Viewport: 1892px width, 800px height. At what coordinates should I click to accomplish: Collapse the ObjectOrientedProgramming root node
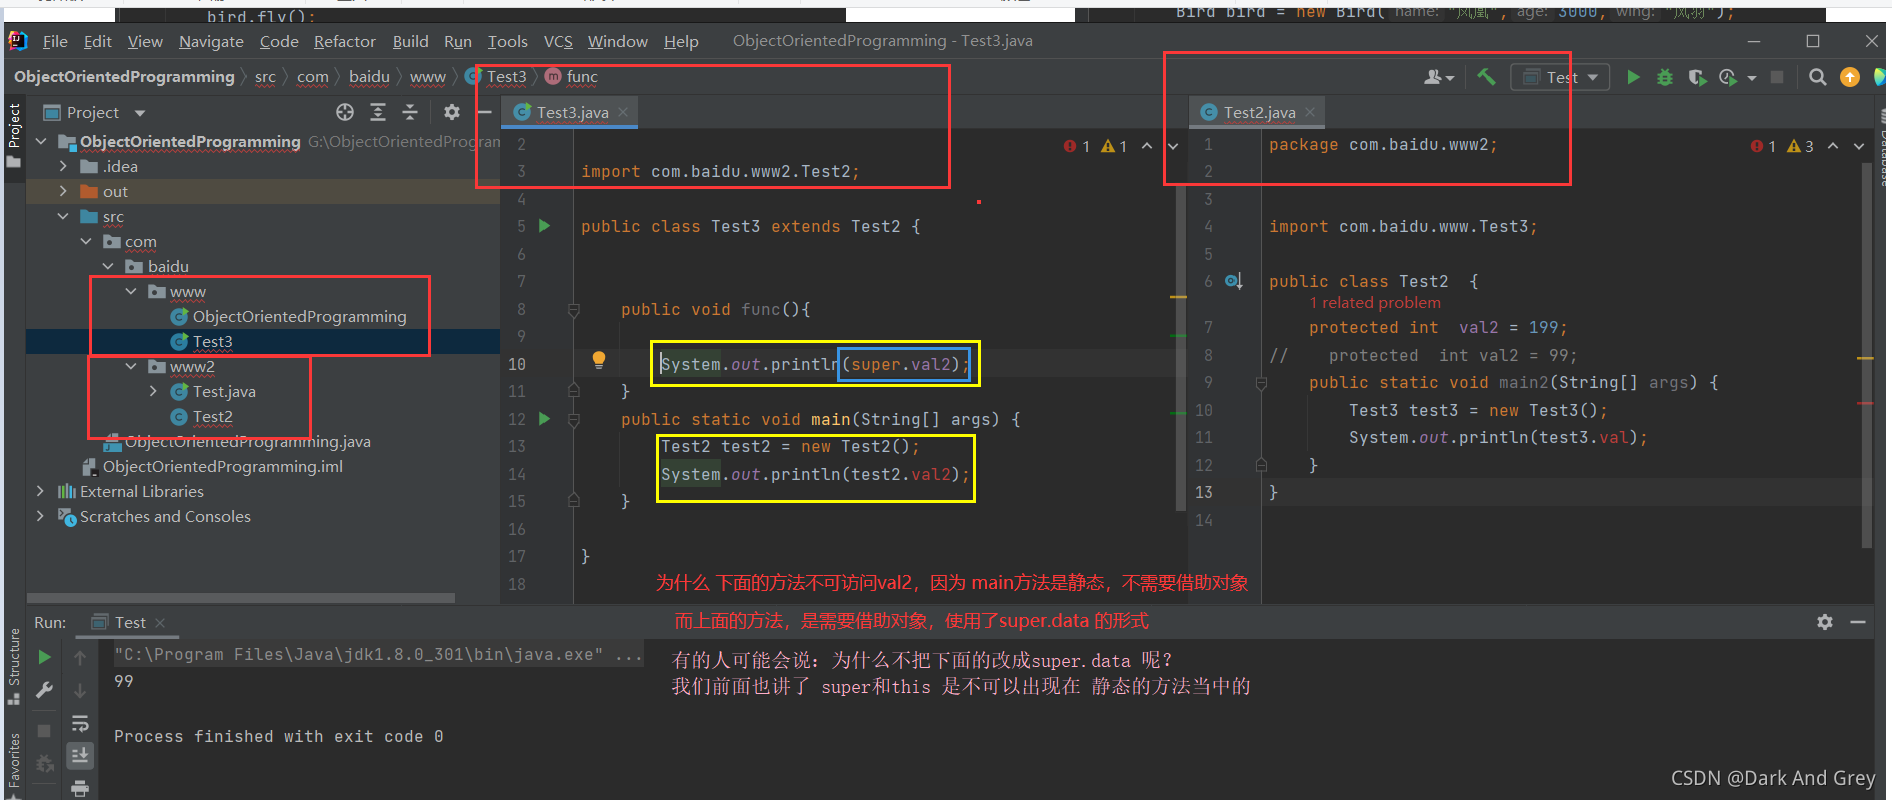(x=41, y=141)
